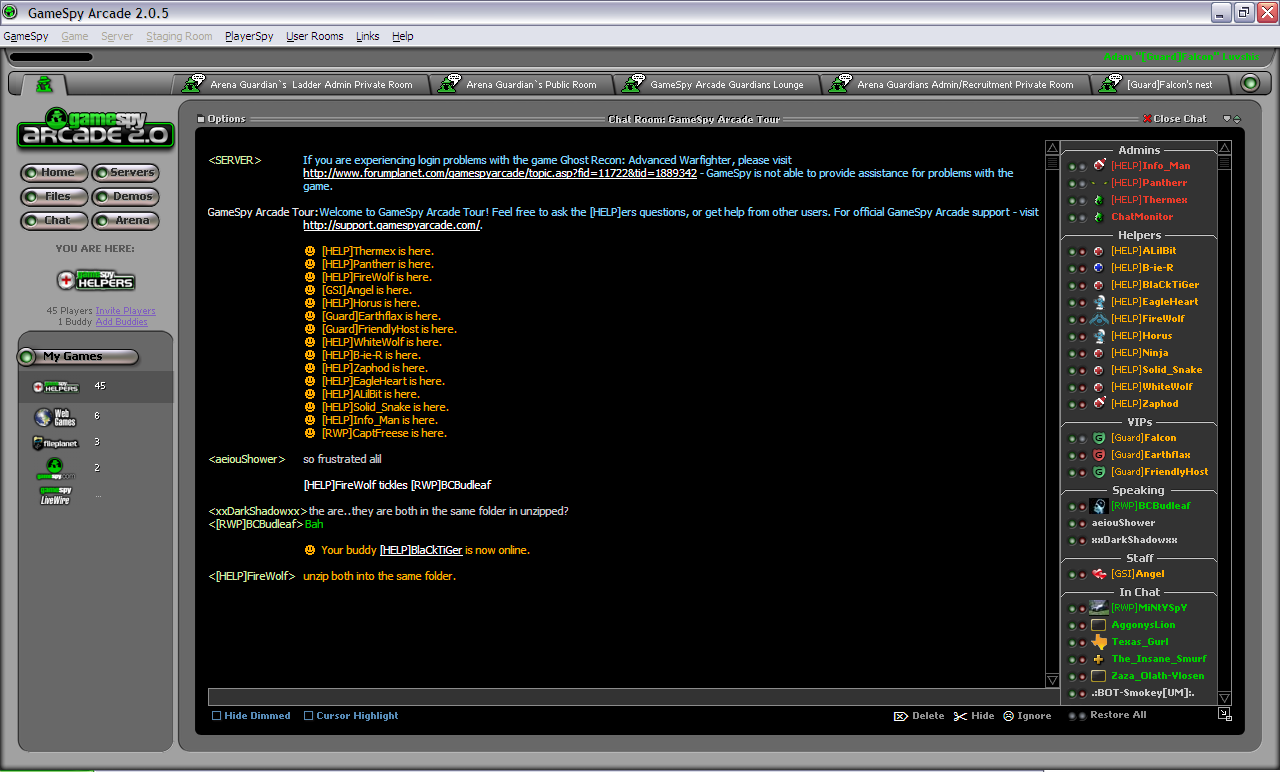Click [HELP]Thermex's green avatar icon

tap(1099, 200)
